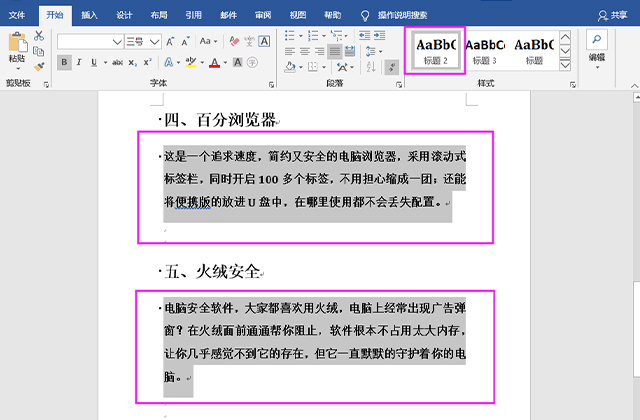Open numbered list style dropdown

click(324, 36)
